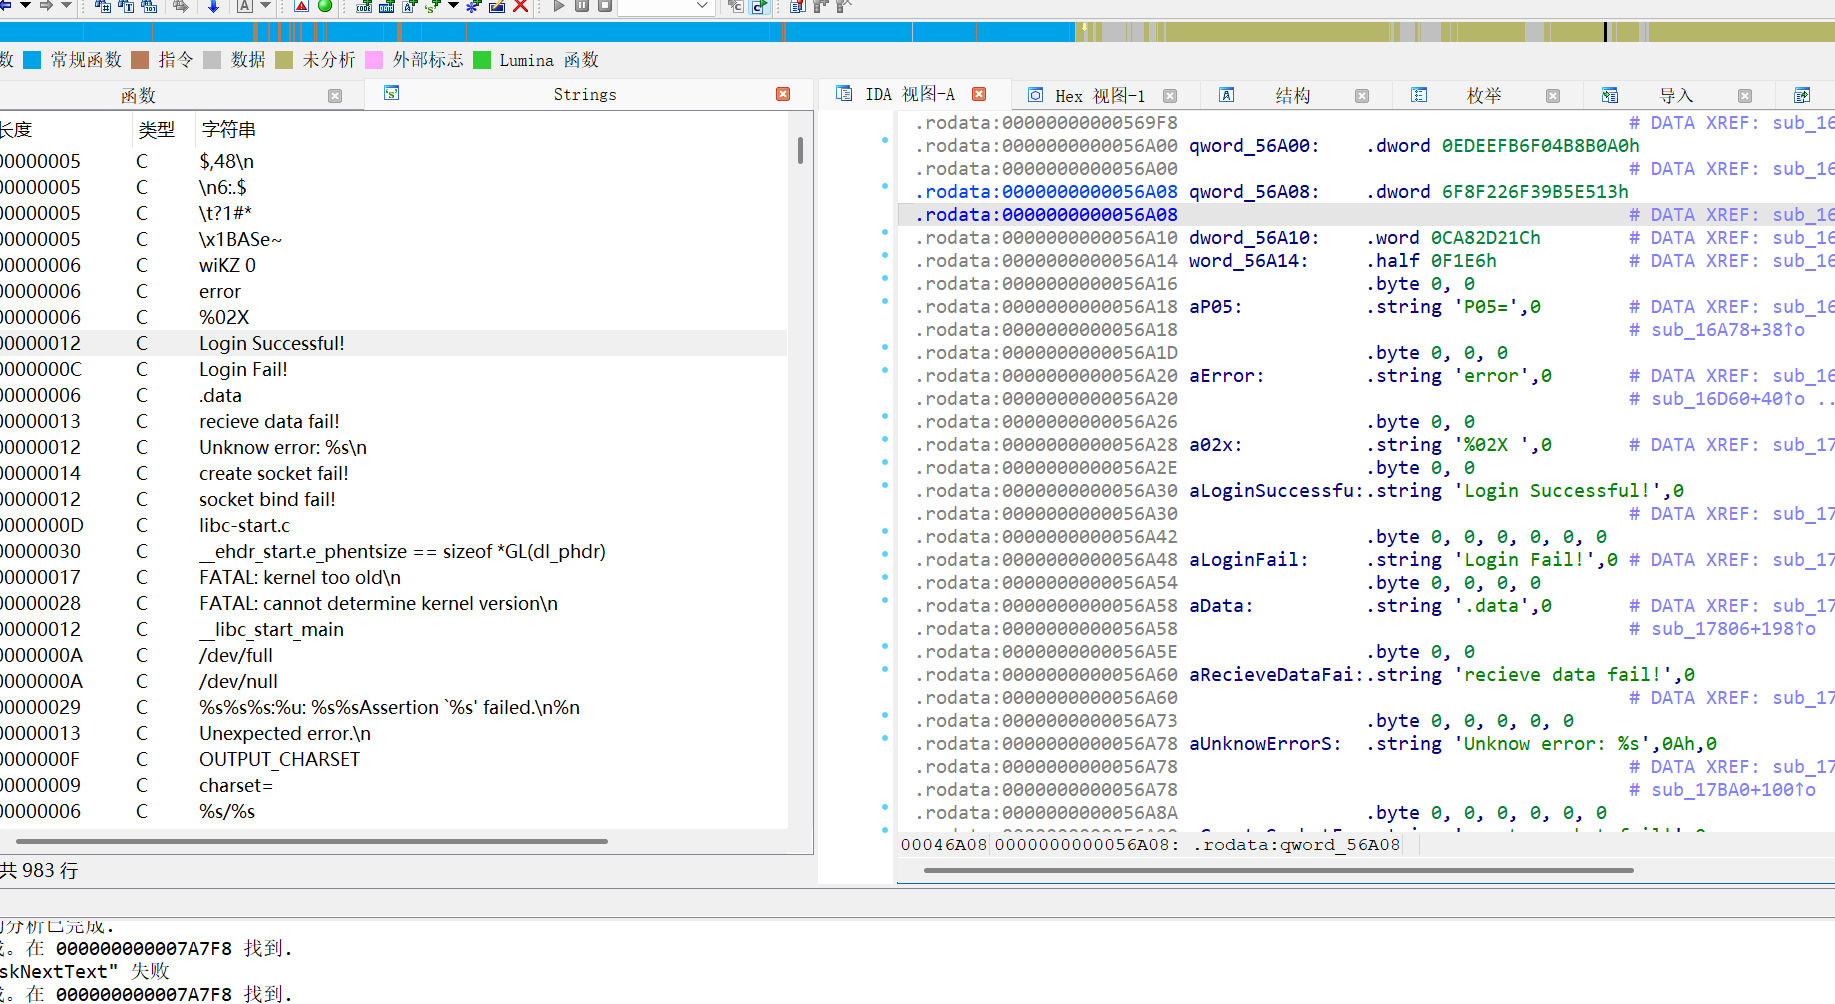Screen dimensions: 1835x1004
Task: Open the dropdown next to back arrow
Action: coord(25,5)
